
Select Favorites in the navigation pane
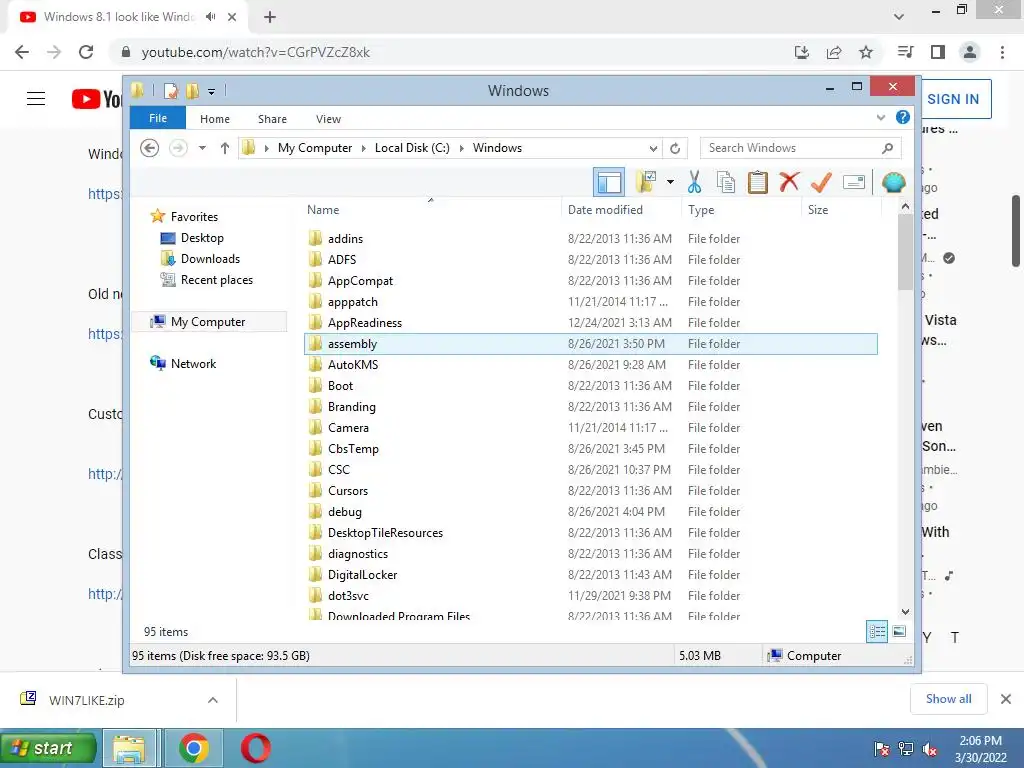tap(194, 217)
